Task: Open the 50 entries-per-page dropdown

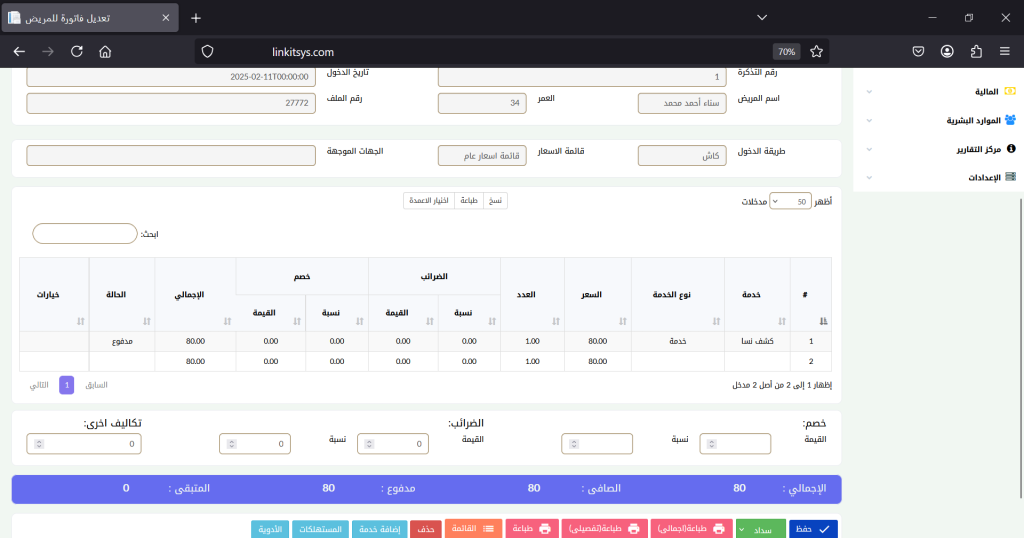Action: click(789, 201)
